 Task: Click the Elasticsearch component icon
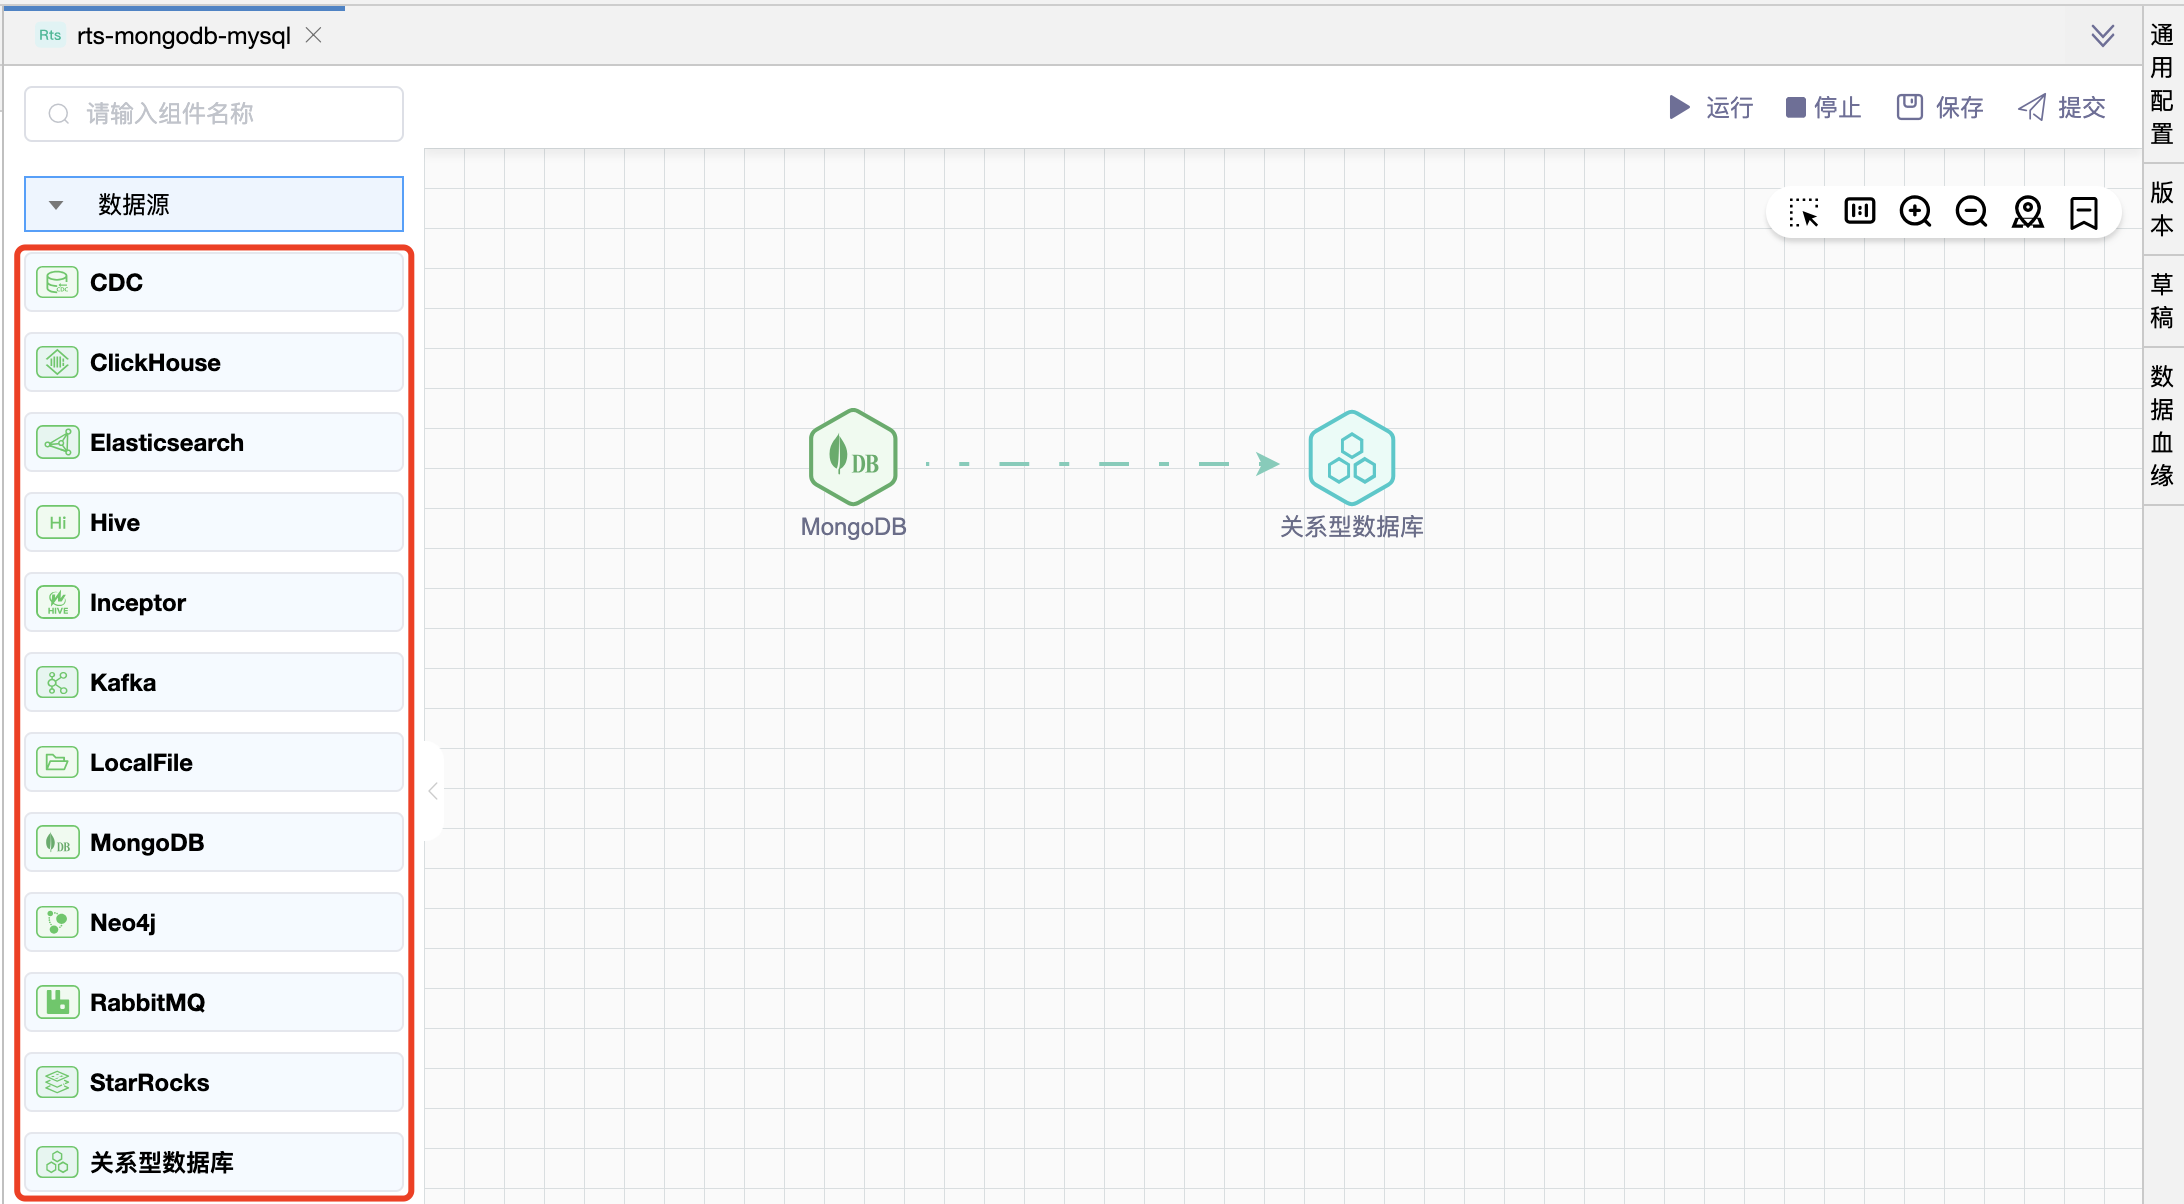coord(57,443)
